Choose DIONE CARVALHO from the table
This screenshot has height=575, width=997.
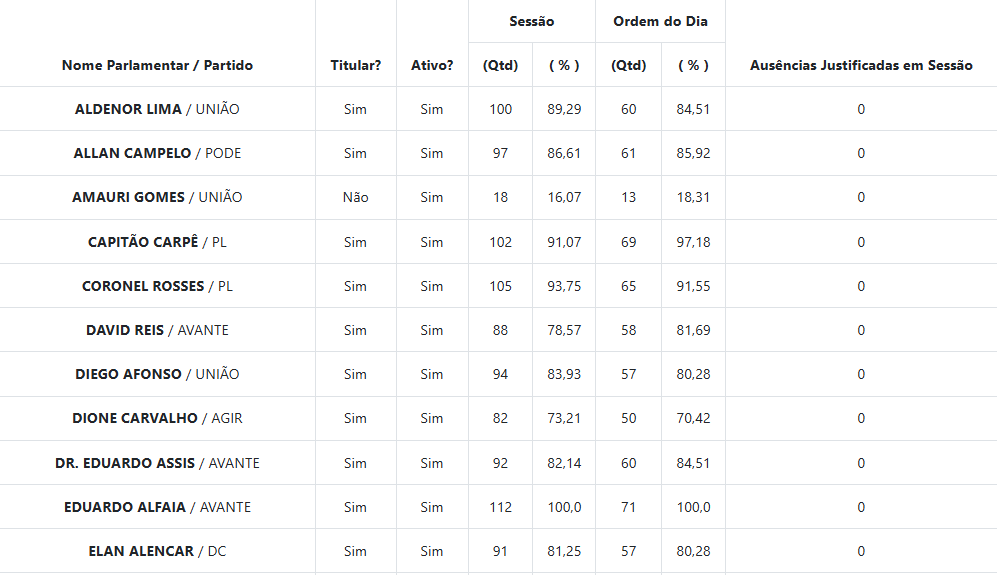[x=135, y=418]
